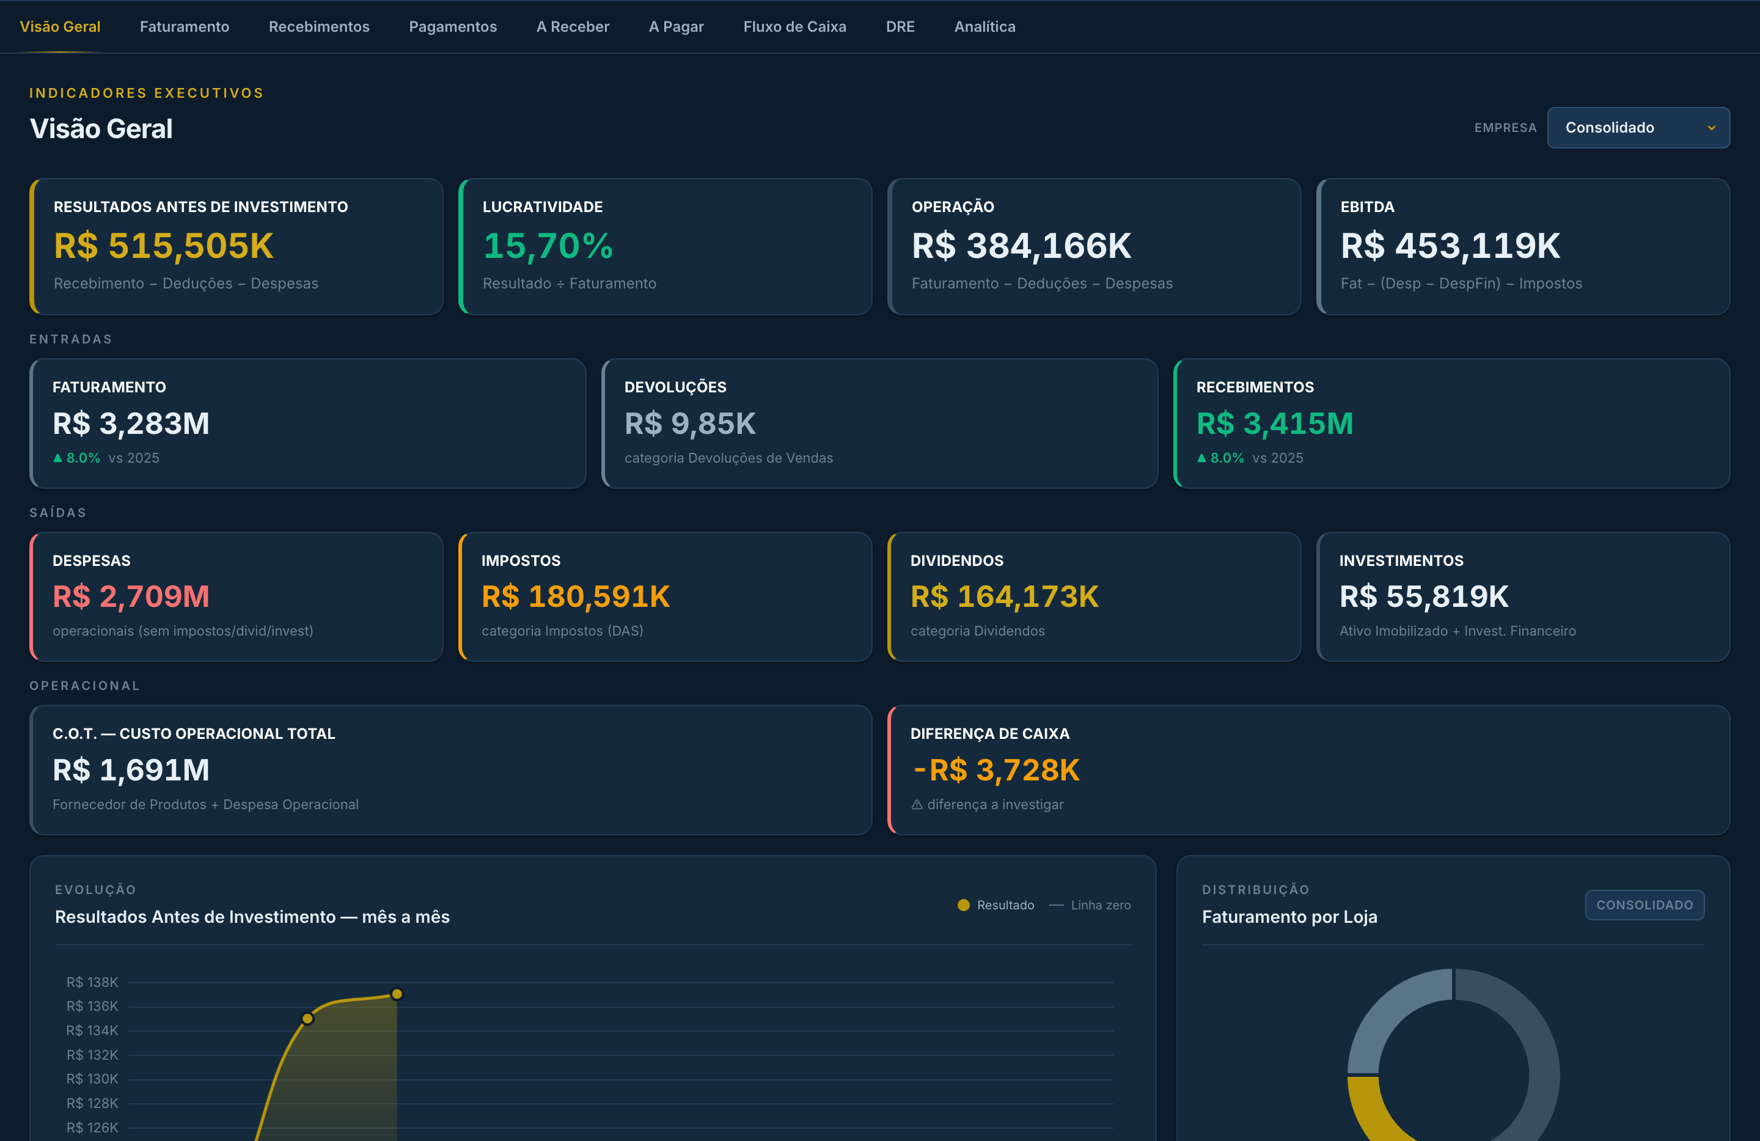Click the Empresa dropdown chevron arrow

(x=1711, y=128)
